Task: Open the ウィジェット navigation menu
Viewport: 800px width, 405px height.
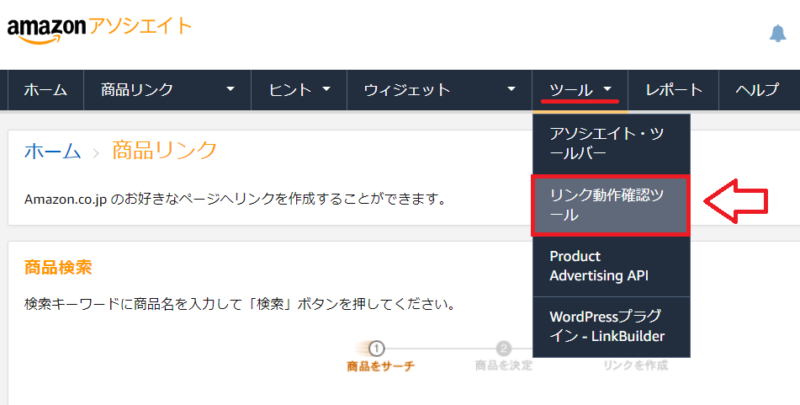Action: [407, 90]
